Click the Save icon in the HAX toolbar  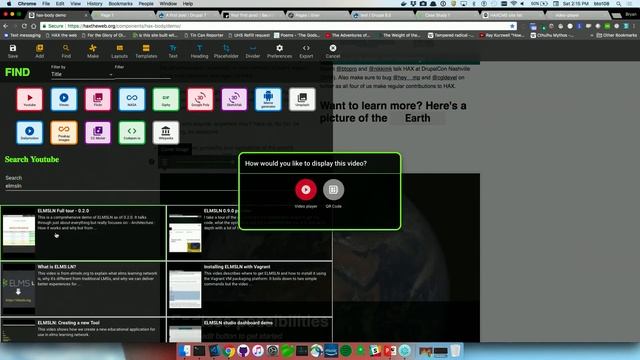13,51
